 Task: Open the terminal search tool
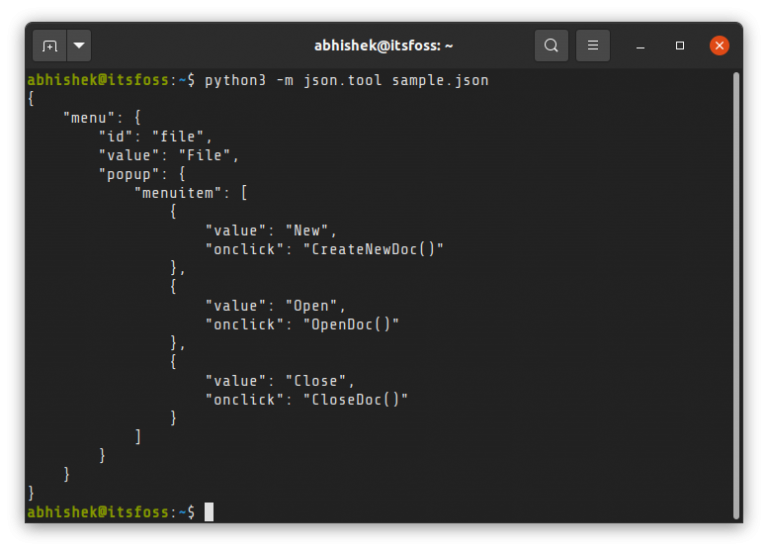pyautogui.click(x=551, y=46)
